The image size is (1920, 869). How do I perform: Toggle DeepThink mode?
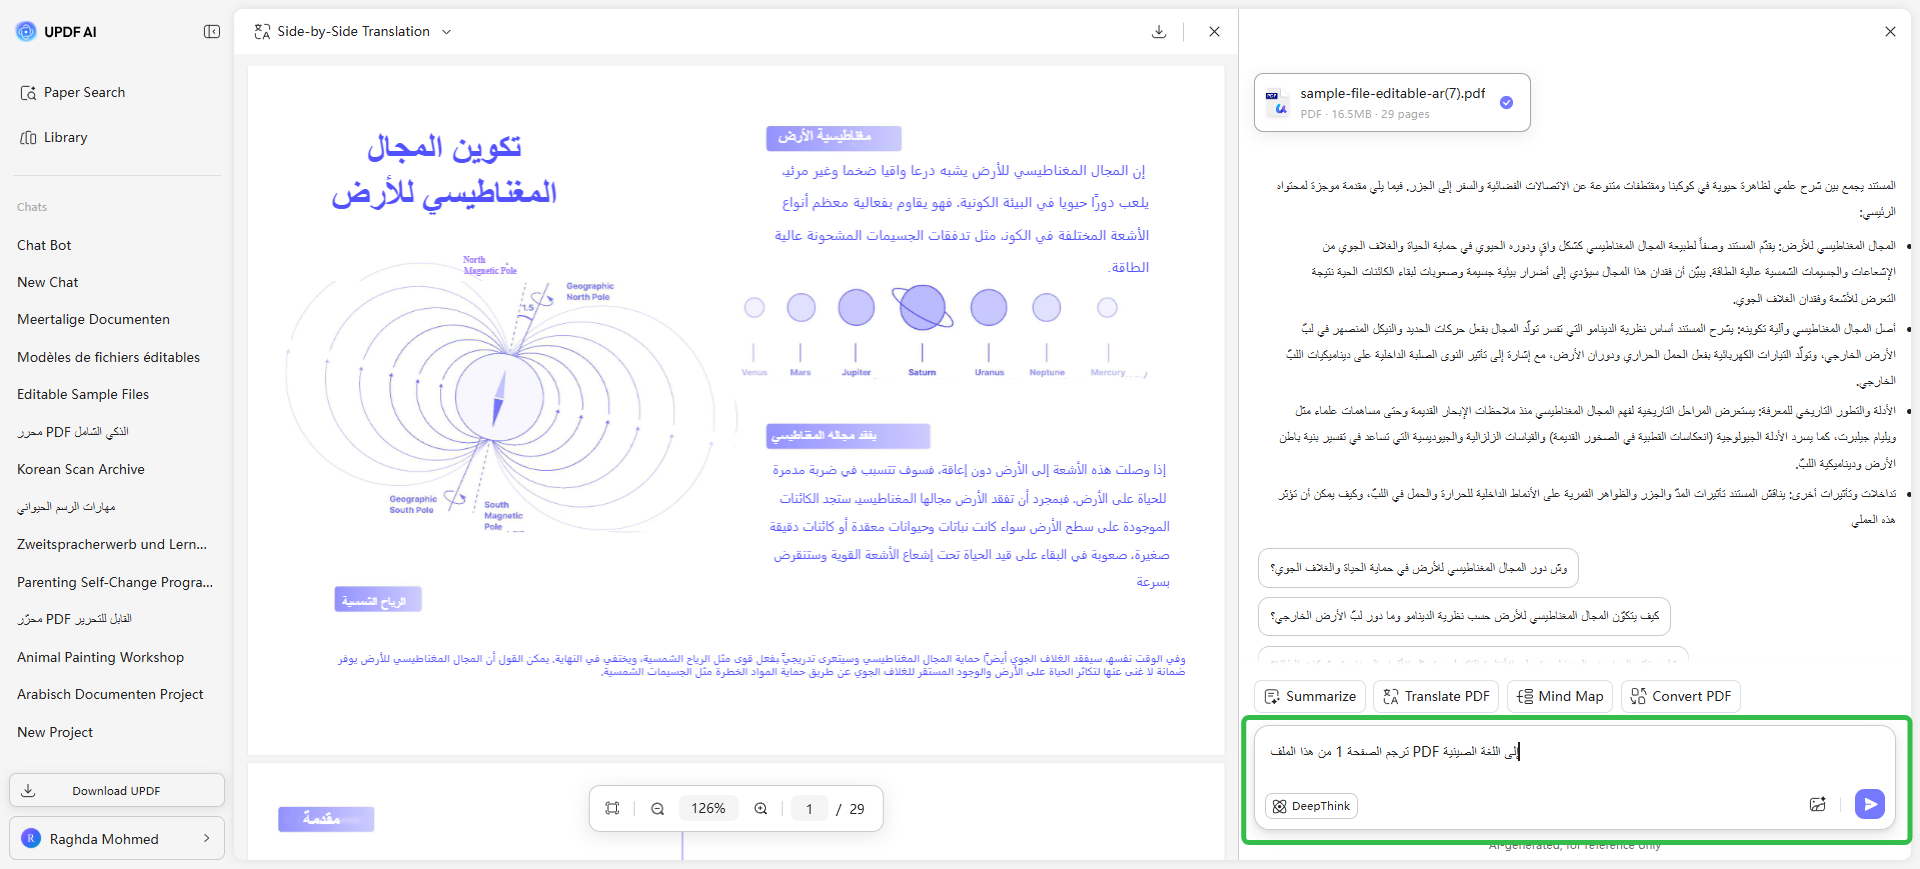click(x=1311, y=806)
